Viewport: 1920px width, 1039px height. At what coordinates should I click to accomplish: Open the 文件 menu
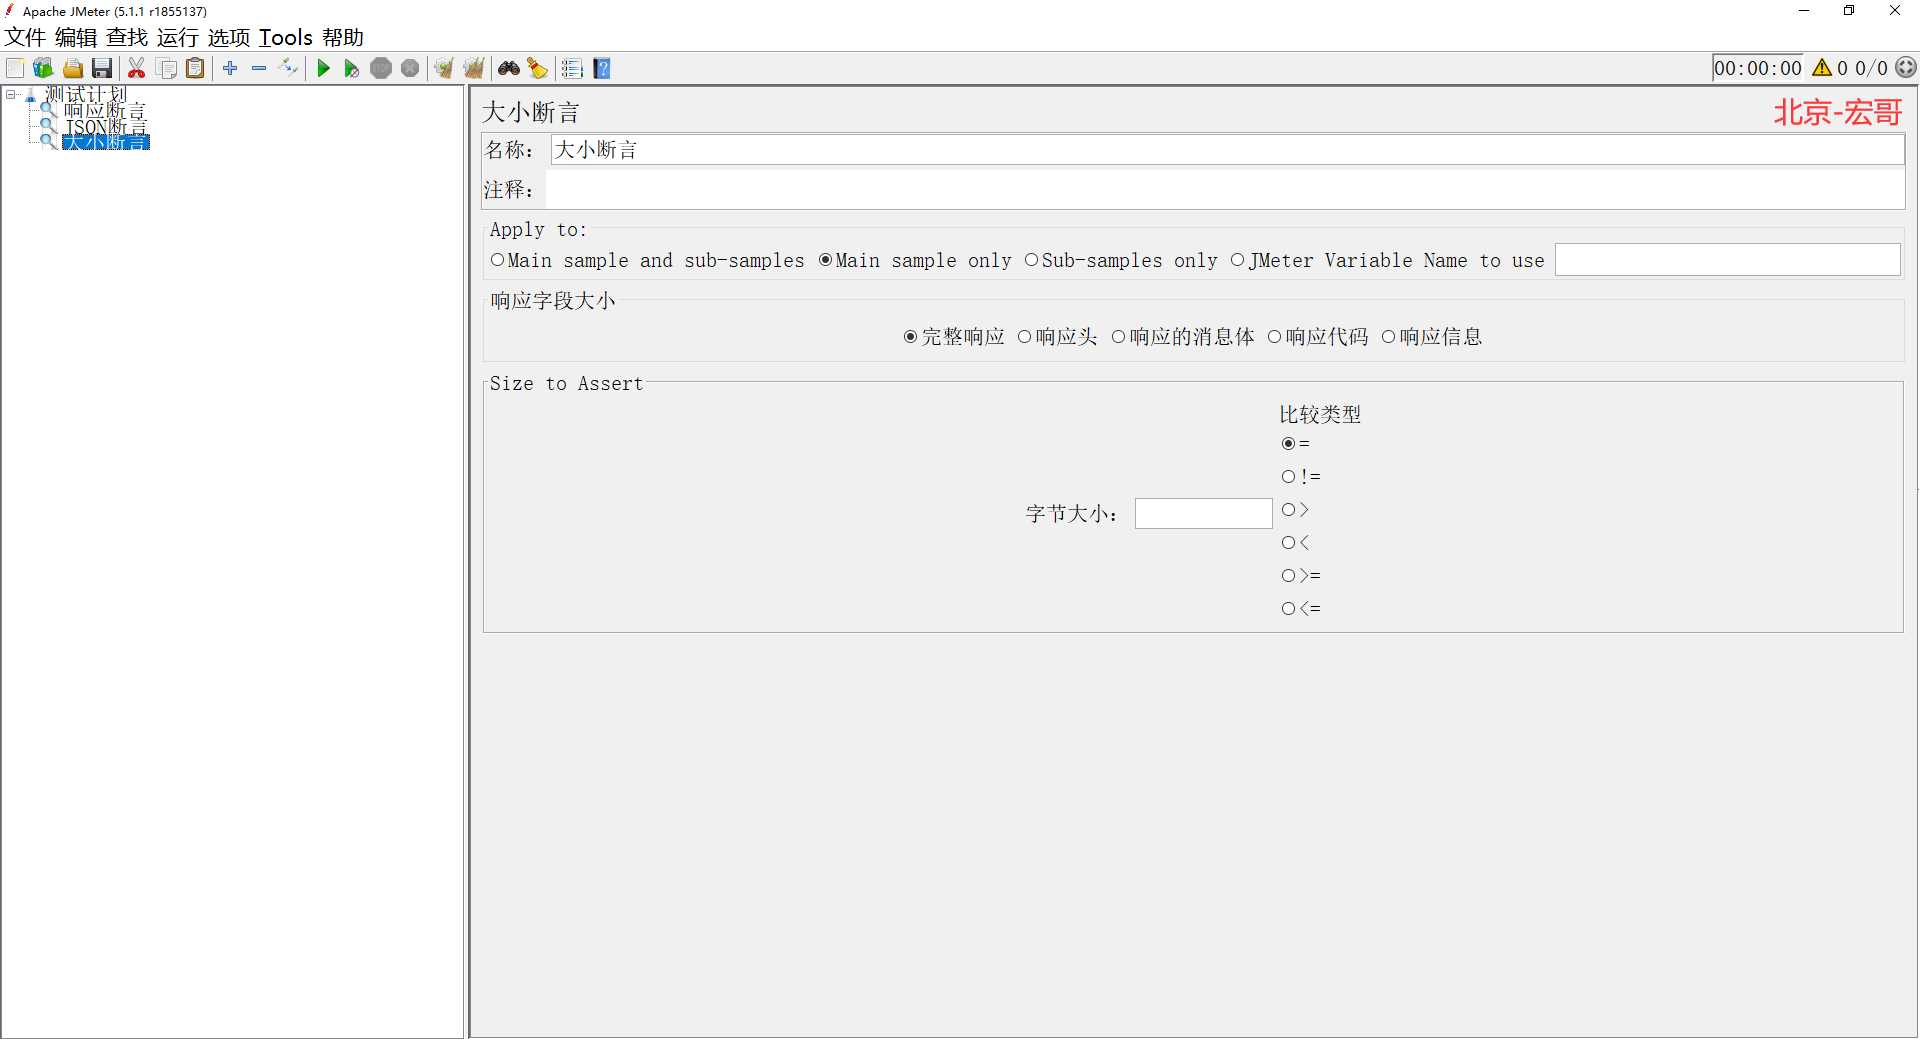click(25, 38)
